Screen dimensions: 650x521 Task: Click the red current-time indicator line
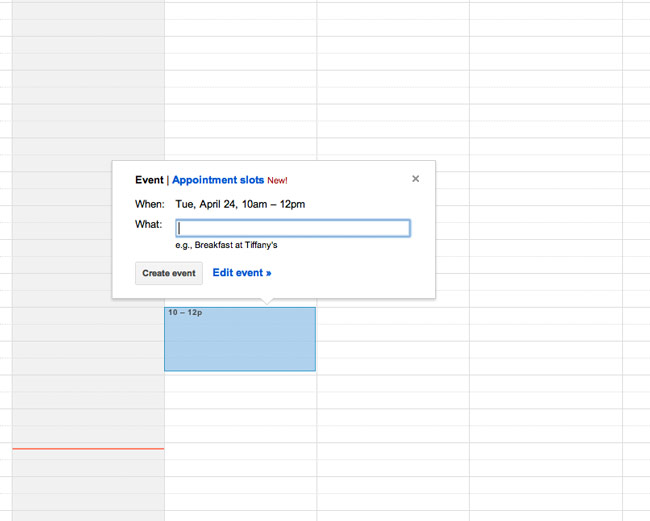[x=88, y=448]
